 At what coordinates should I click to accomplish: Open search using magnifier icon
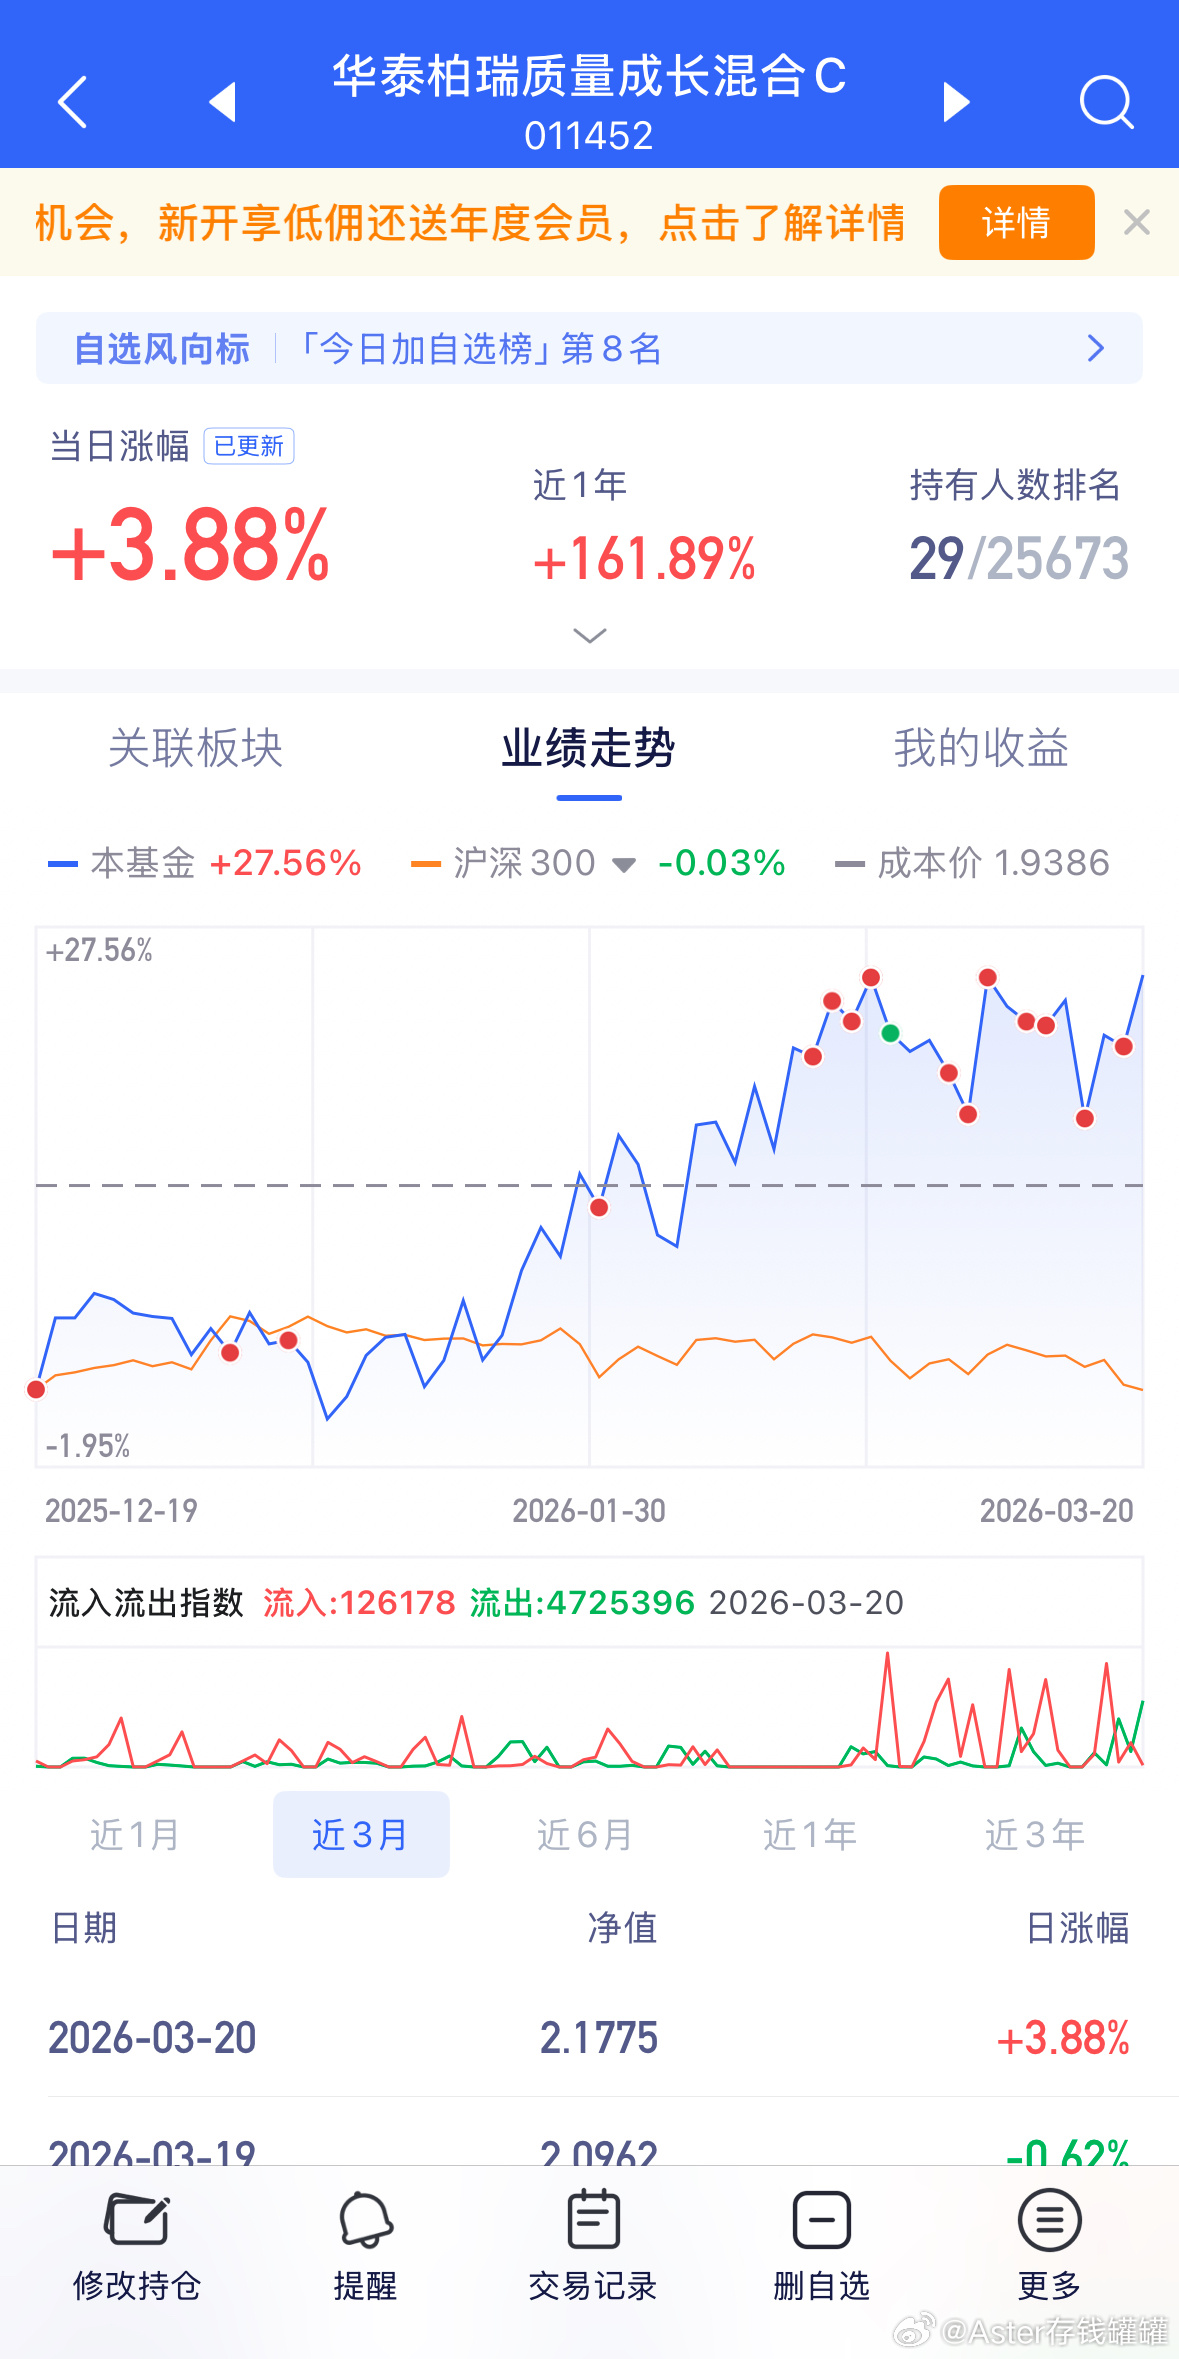pyautogui.click(x=1107, y=102)
